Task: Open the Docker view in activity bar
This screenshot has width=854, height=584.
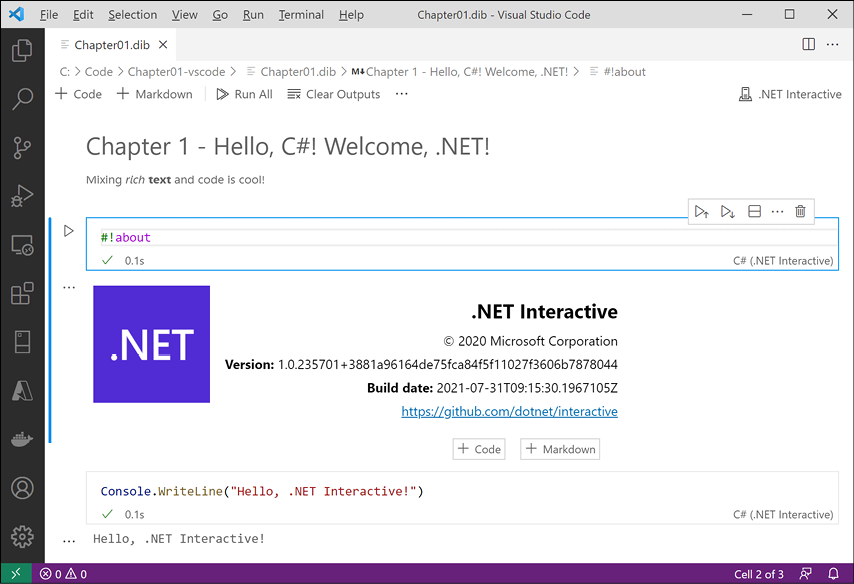Action: (22, 439)
